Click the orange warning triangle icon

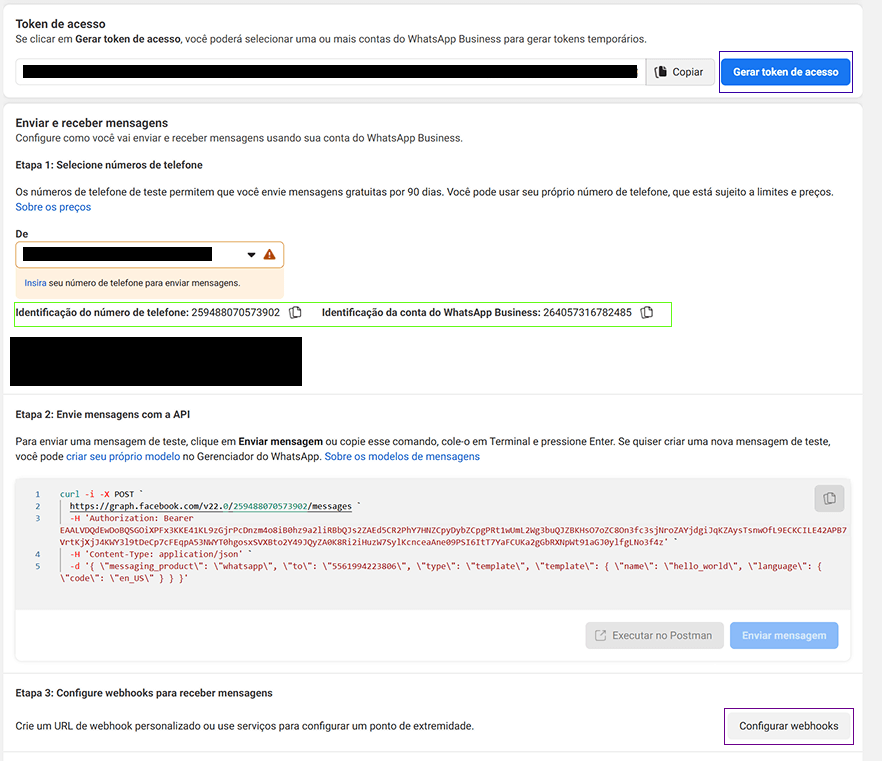click(269, 255)
